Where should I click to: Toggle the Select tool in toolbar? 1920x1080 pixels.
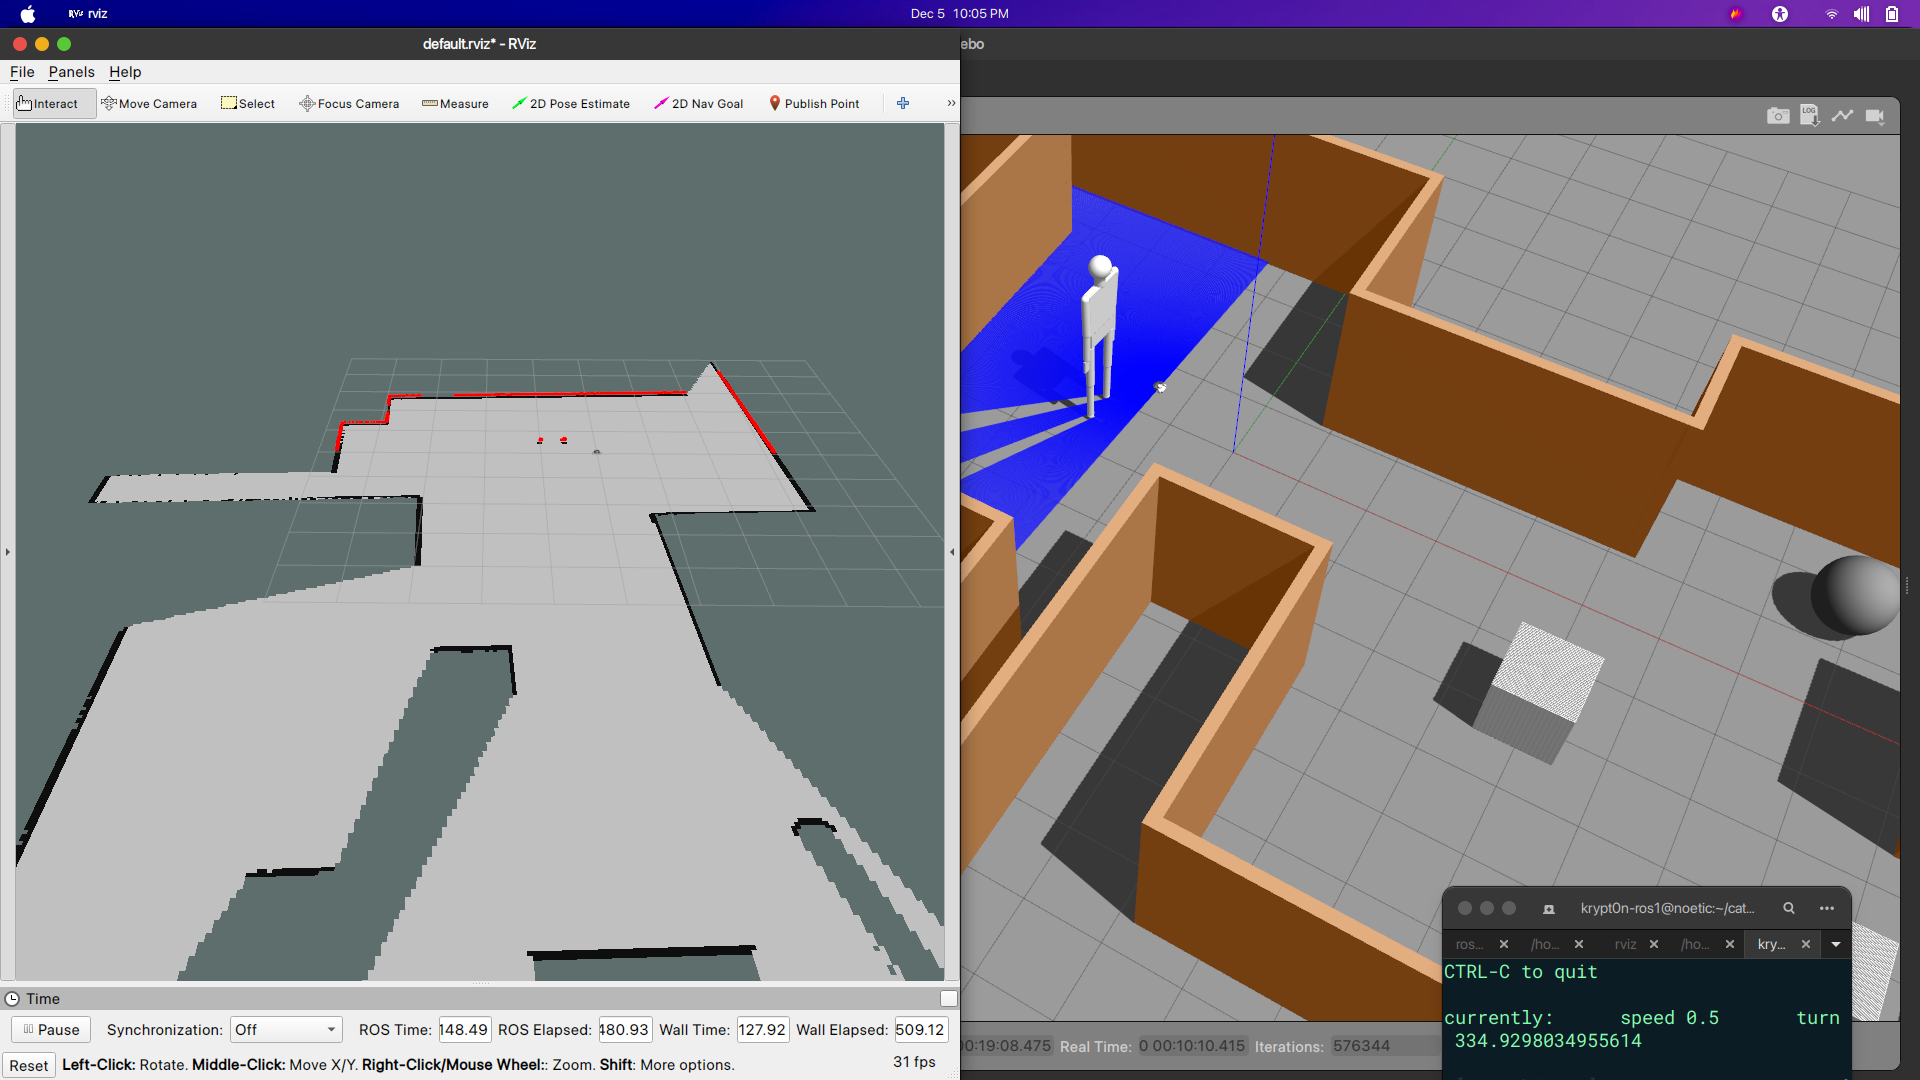[248, 104]
